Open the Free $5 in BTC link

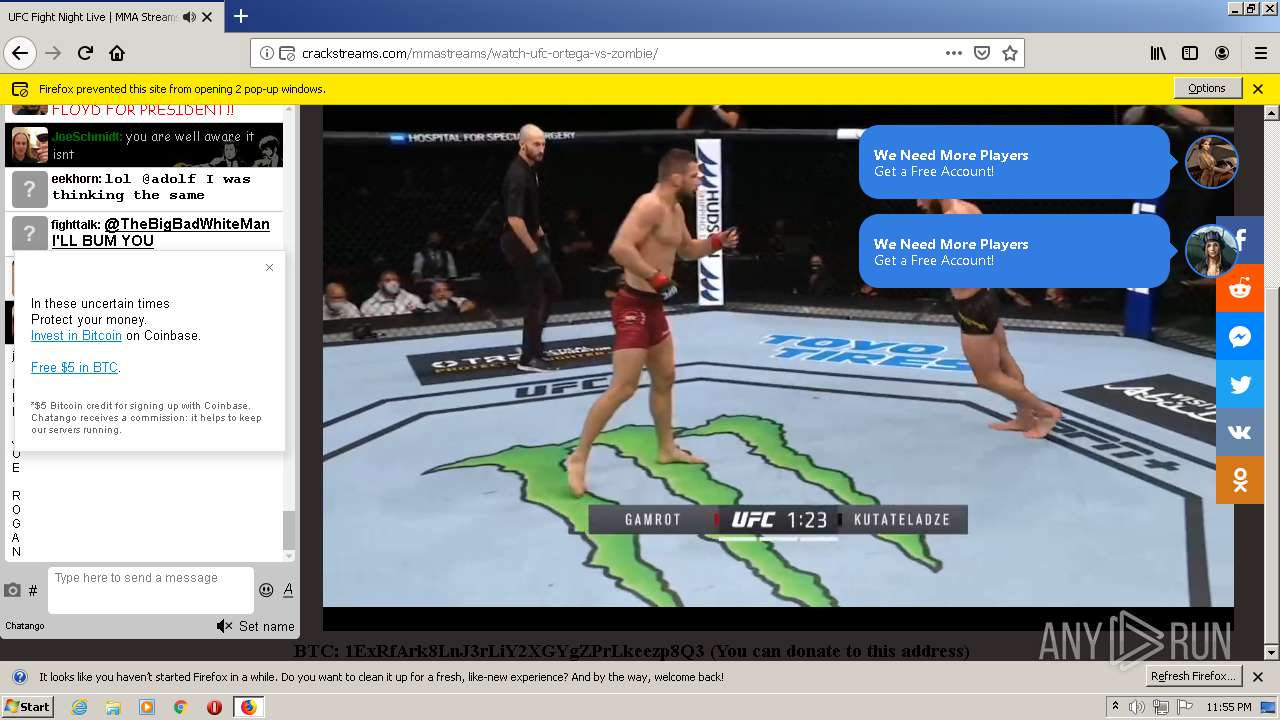click(x=74, y=368)
